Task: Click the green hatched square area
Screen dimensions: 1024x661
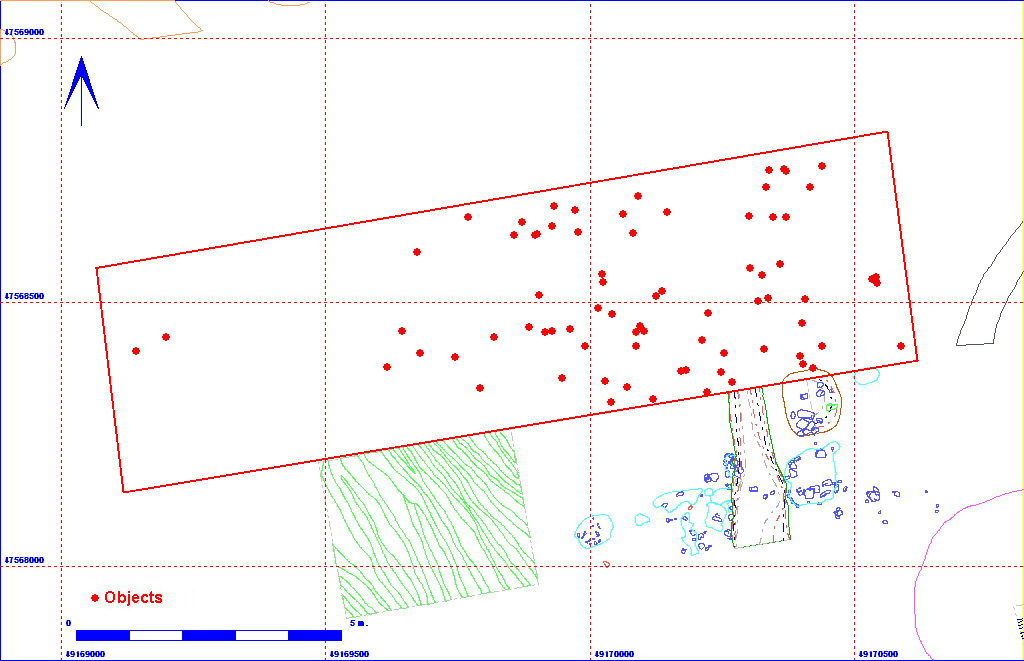Action: pos(429,523)
